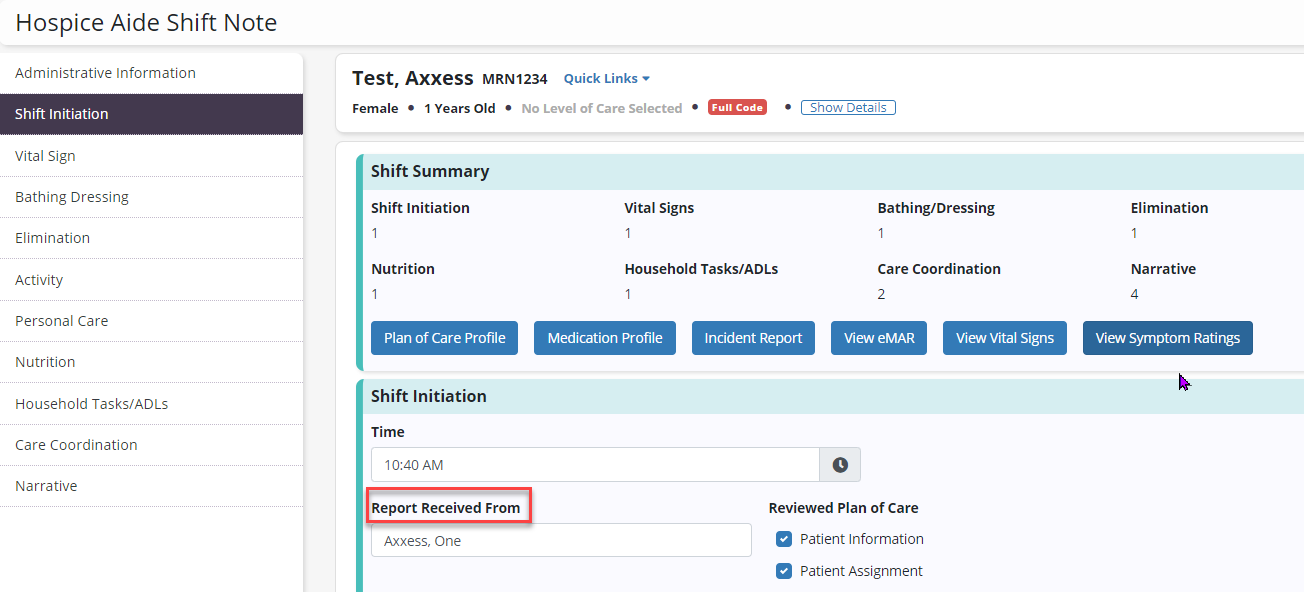The image size is (1304, 592).
Task: Toggle the Patient Information checkbox
Action: click(785, 540)
